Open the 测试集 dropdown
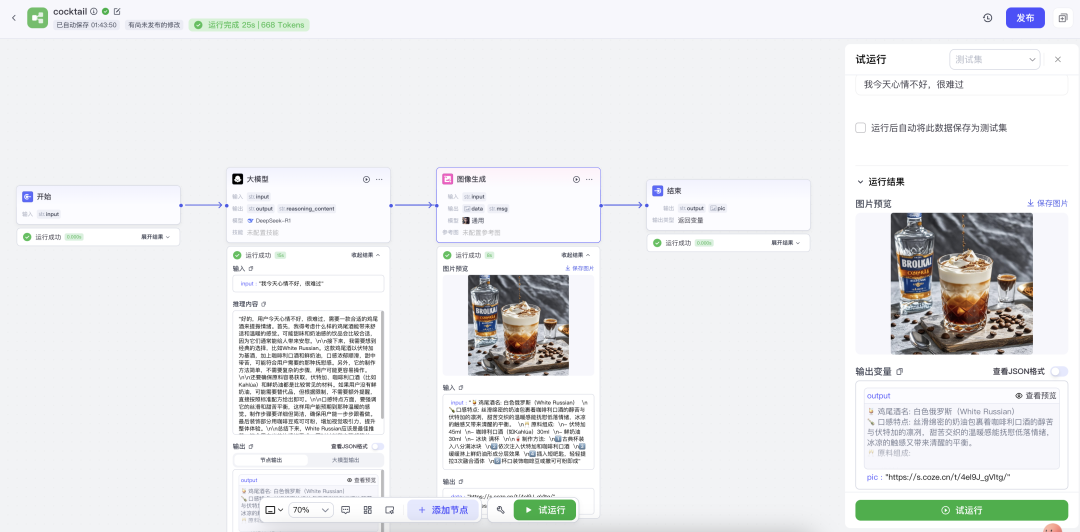The image size is (1080, 532). point(993,59)
